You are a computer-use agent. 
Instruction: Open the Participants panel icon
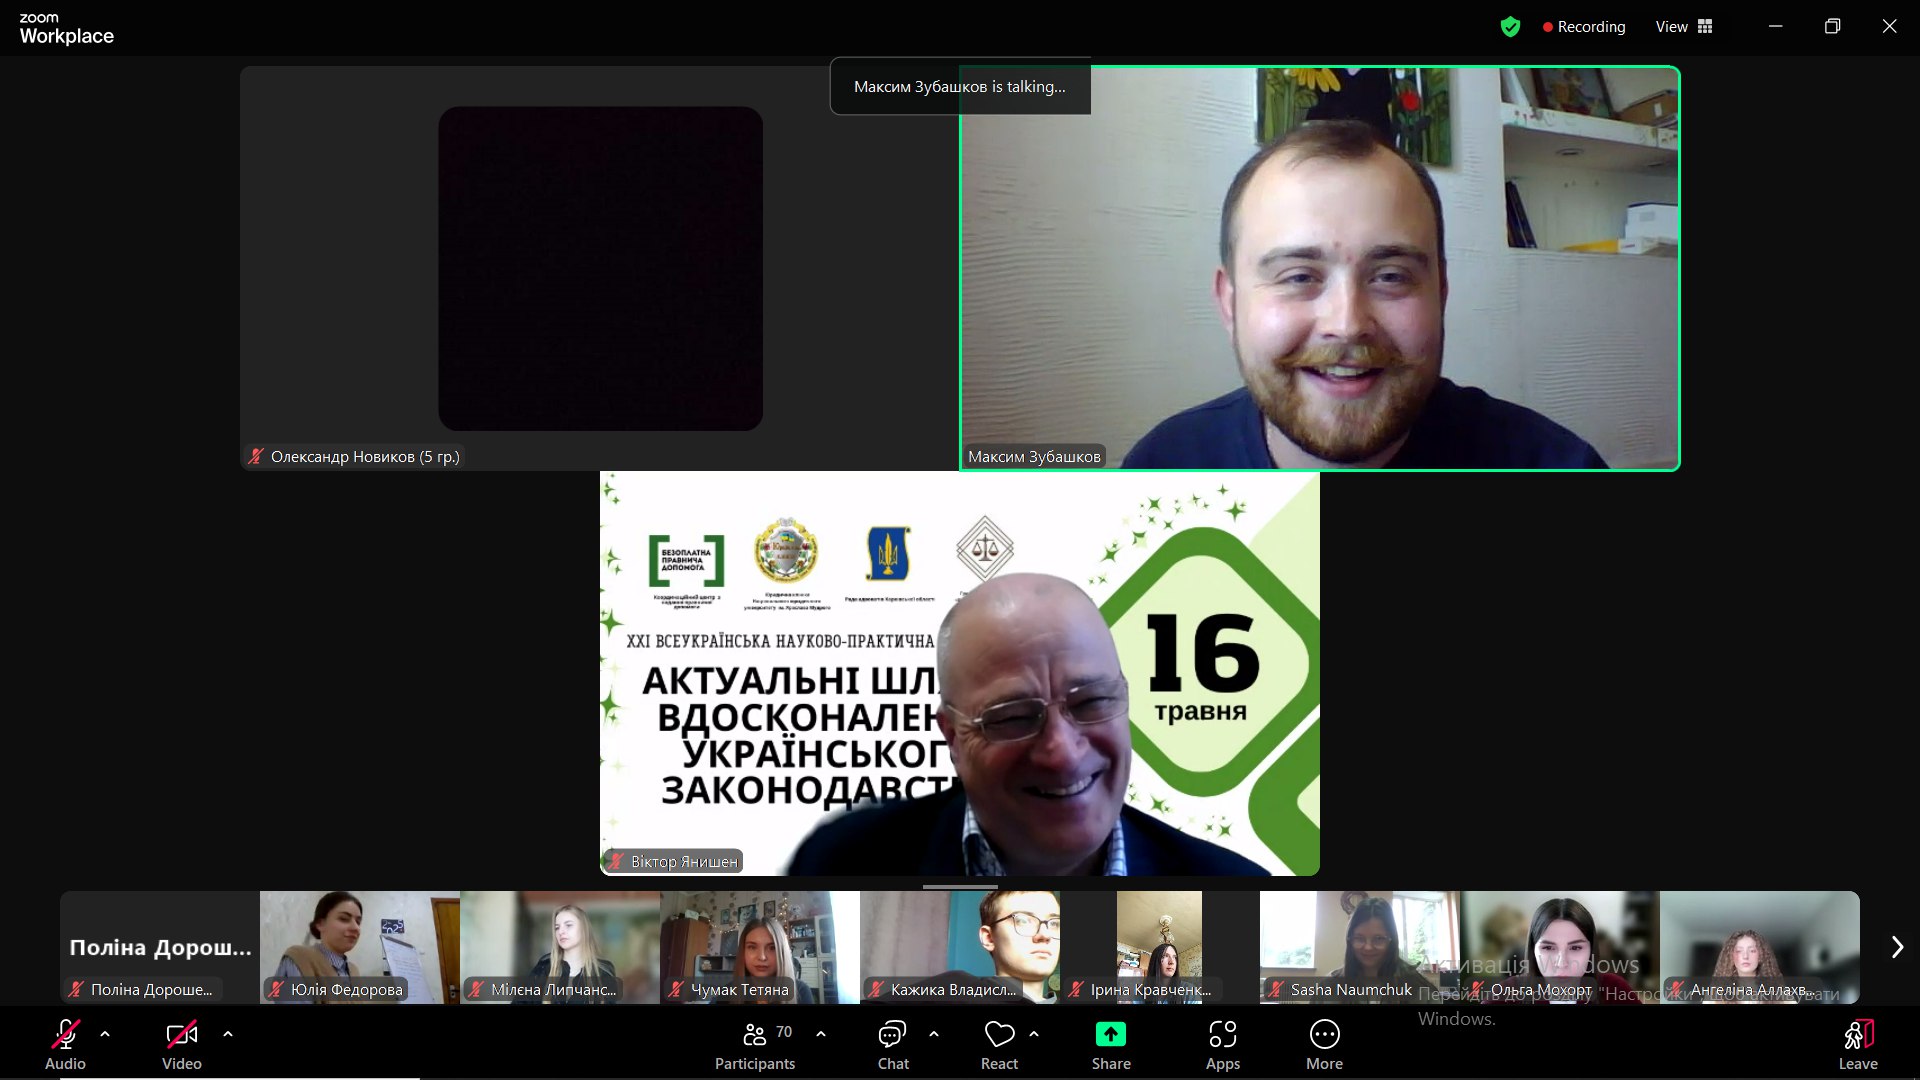pyautogui.click(x=755, y=1034)
